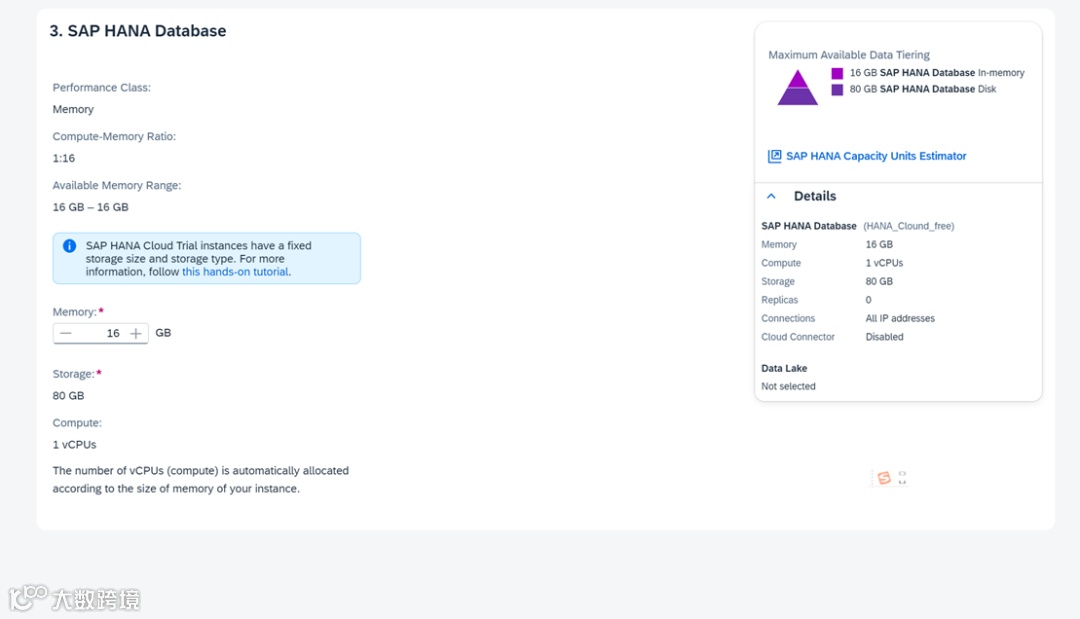Click 'Disabled' Cloud Connector value

pos(884,337)
